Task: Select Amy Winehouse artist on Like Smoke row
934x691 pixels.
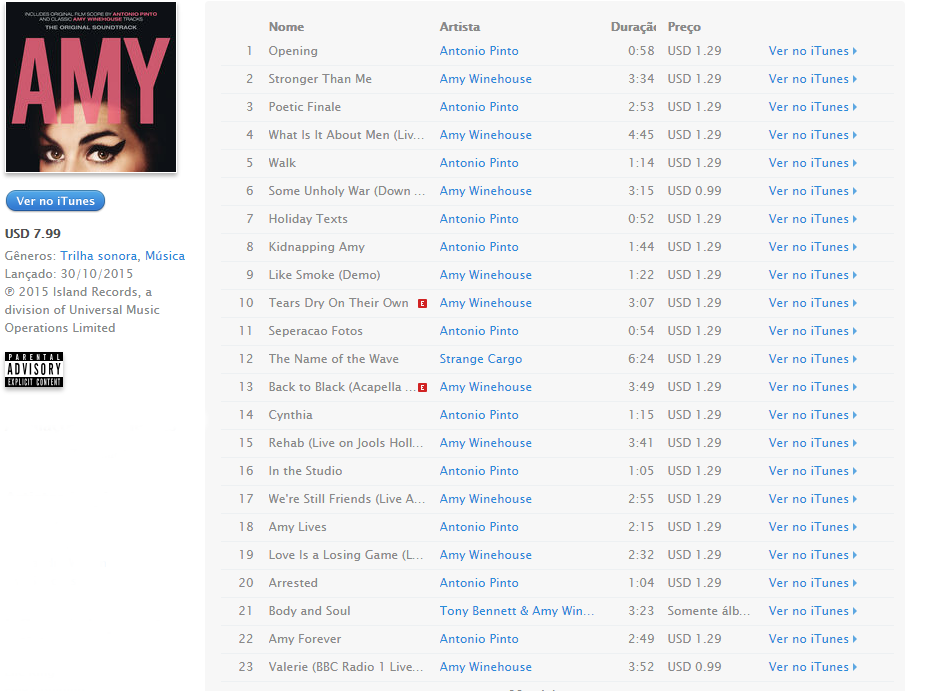Action: [x=485, y=275]
